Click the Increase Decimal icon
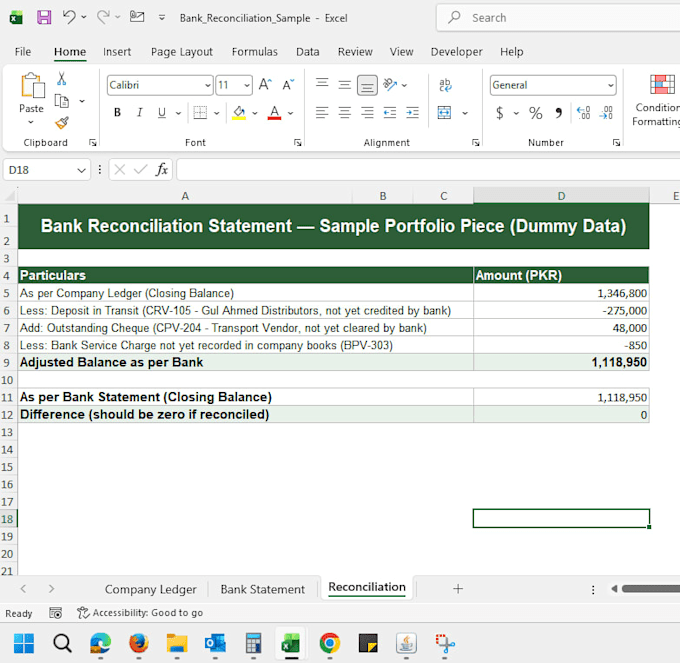 click(583, 113)
